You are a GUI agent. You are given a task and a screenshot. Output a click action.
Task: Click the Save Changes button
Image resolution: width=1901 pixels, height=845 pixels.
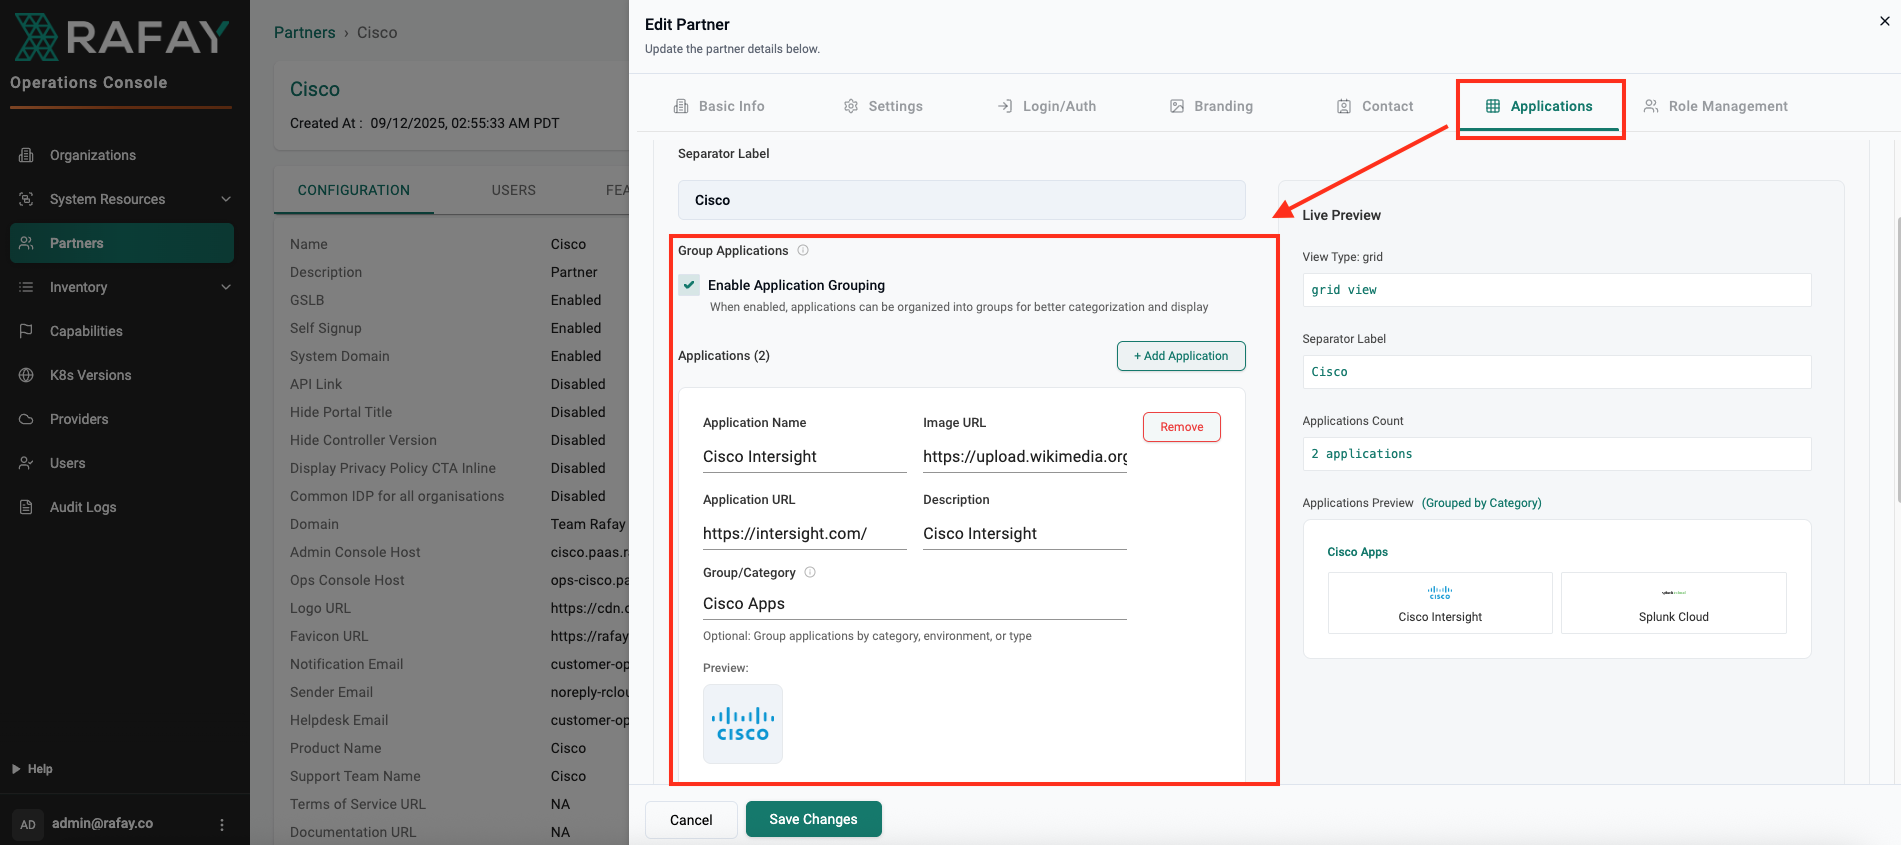pos(813,819)
